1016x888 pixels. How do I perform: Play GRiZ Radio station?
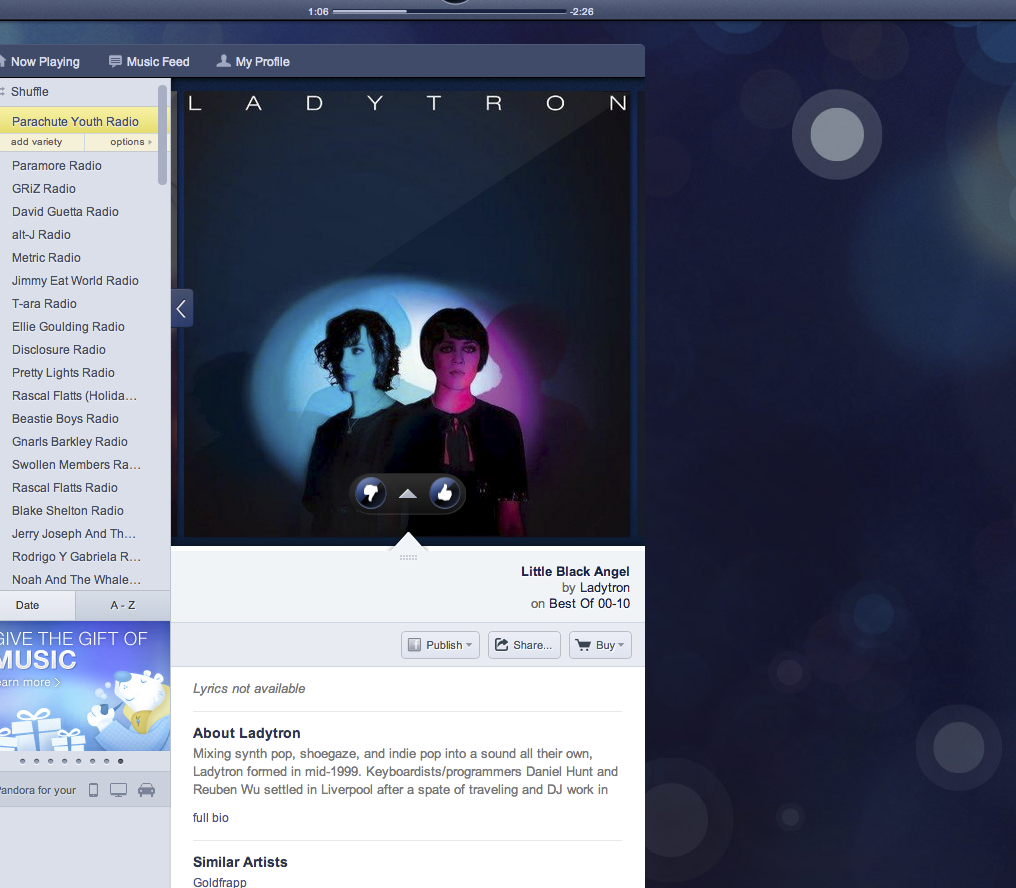tap(44, 189)
